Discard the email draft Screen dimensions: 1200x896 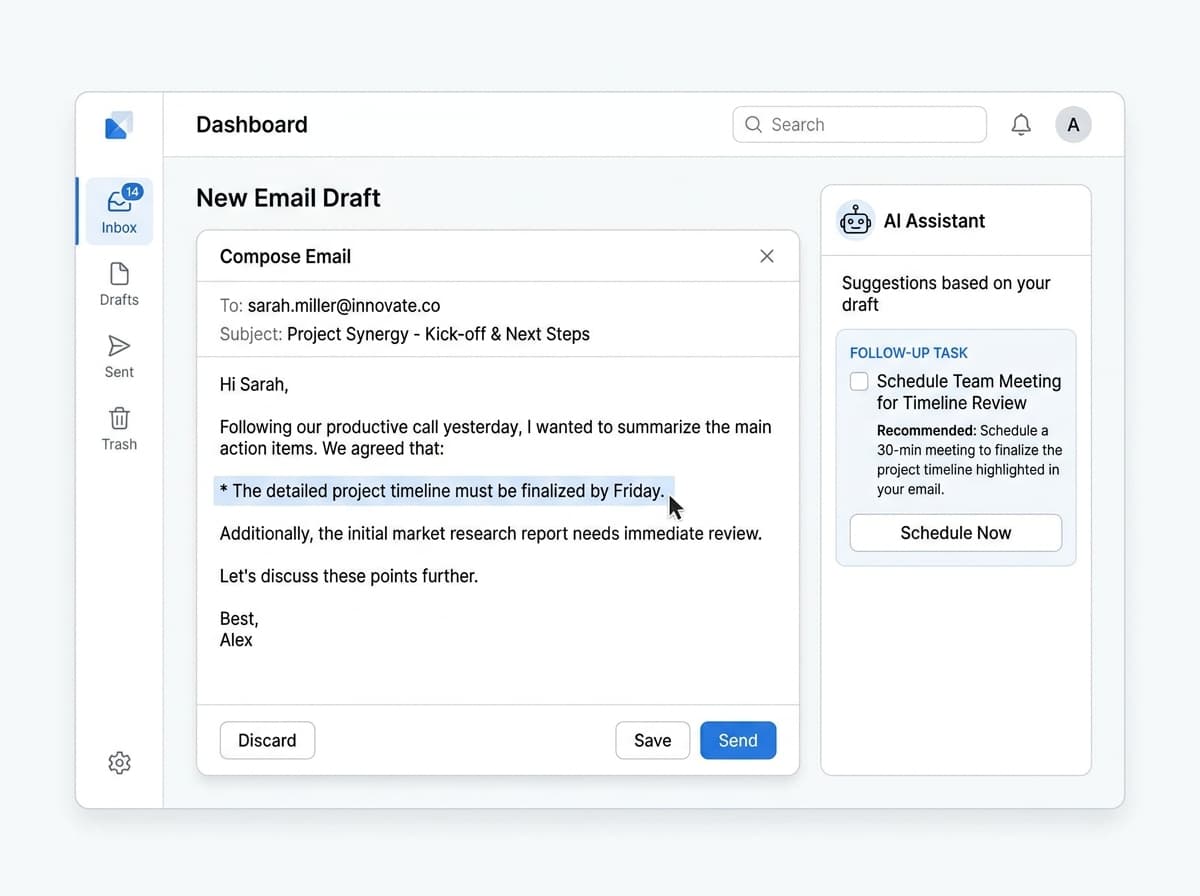point(267,741)
